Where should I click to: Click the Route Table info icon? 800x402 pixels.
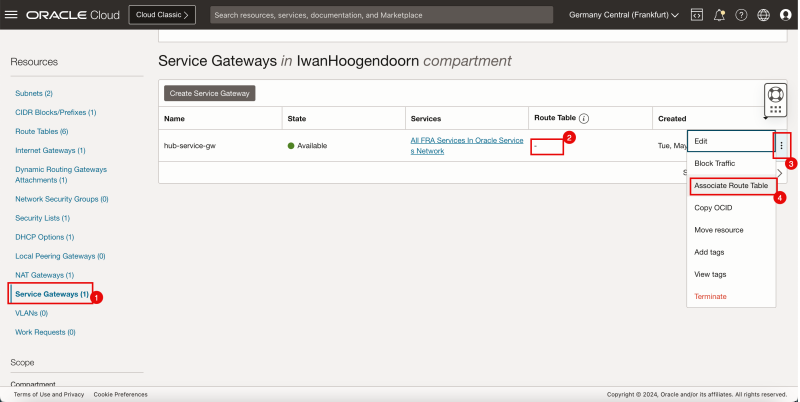(x=584, y=119)
